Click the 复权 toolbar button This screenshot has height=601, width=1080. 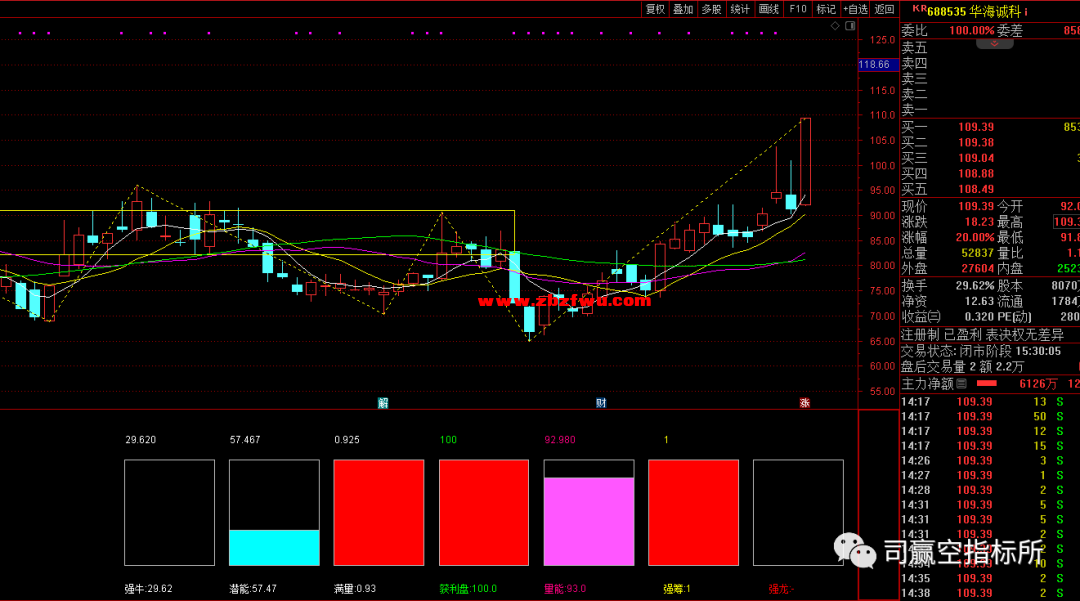(655, 9)
